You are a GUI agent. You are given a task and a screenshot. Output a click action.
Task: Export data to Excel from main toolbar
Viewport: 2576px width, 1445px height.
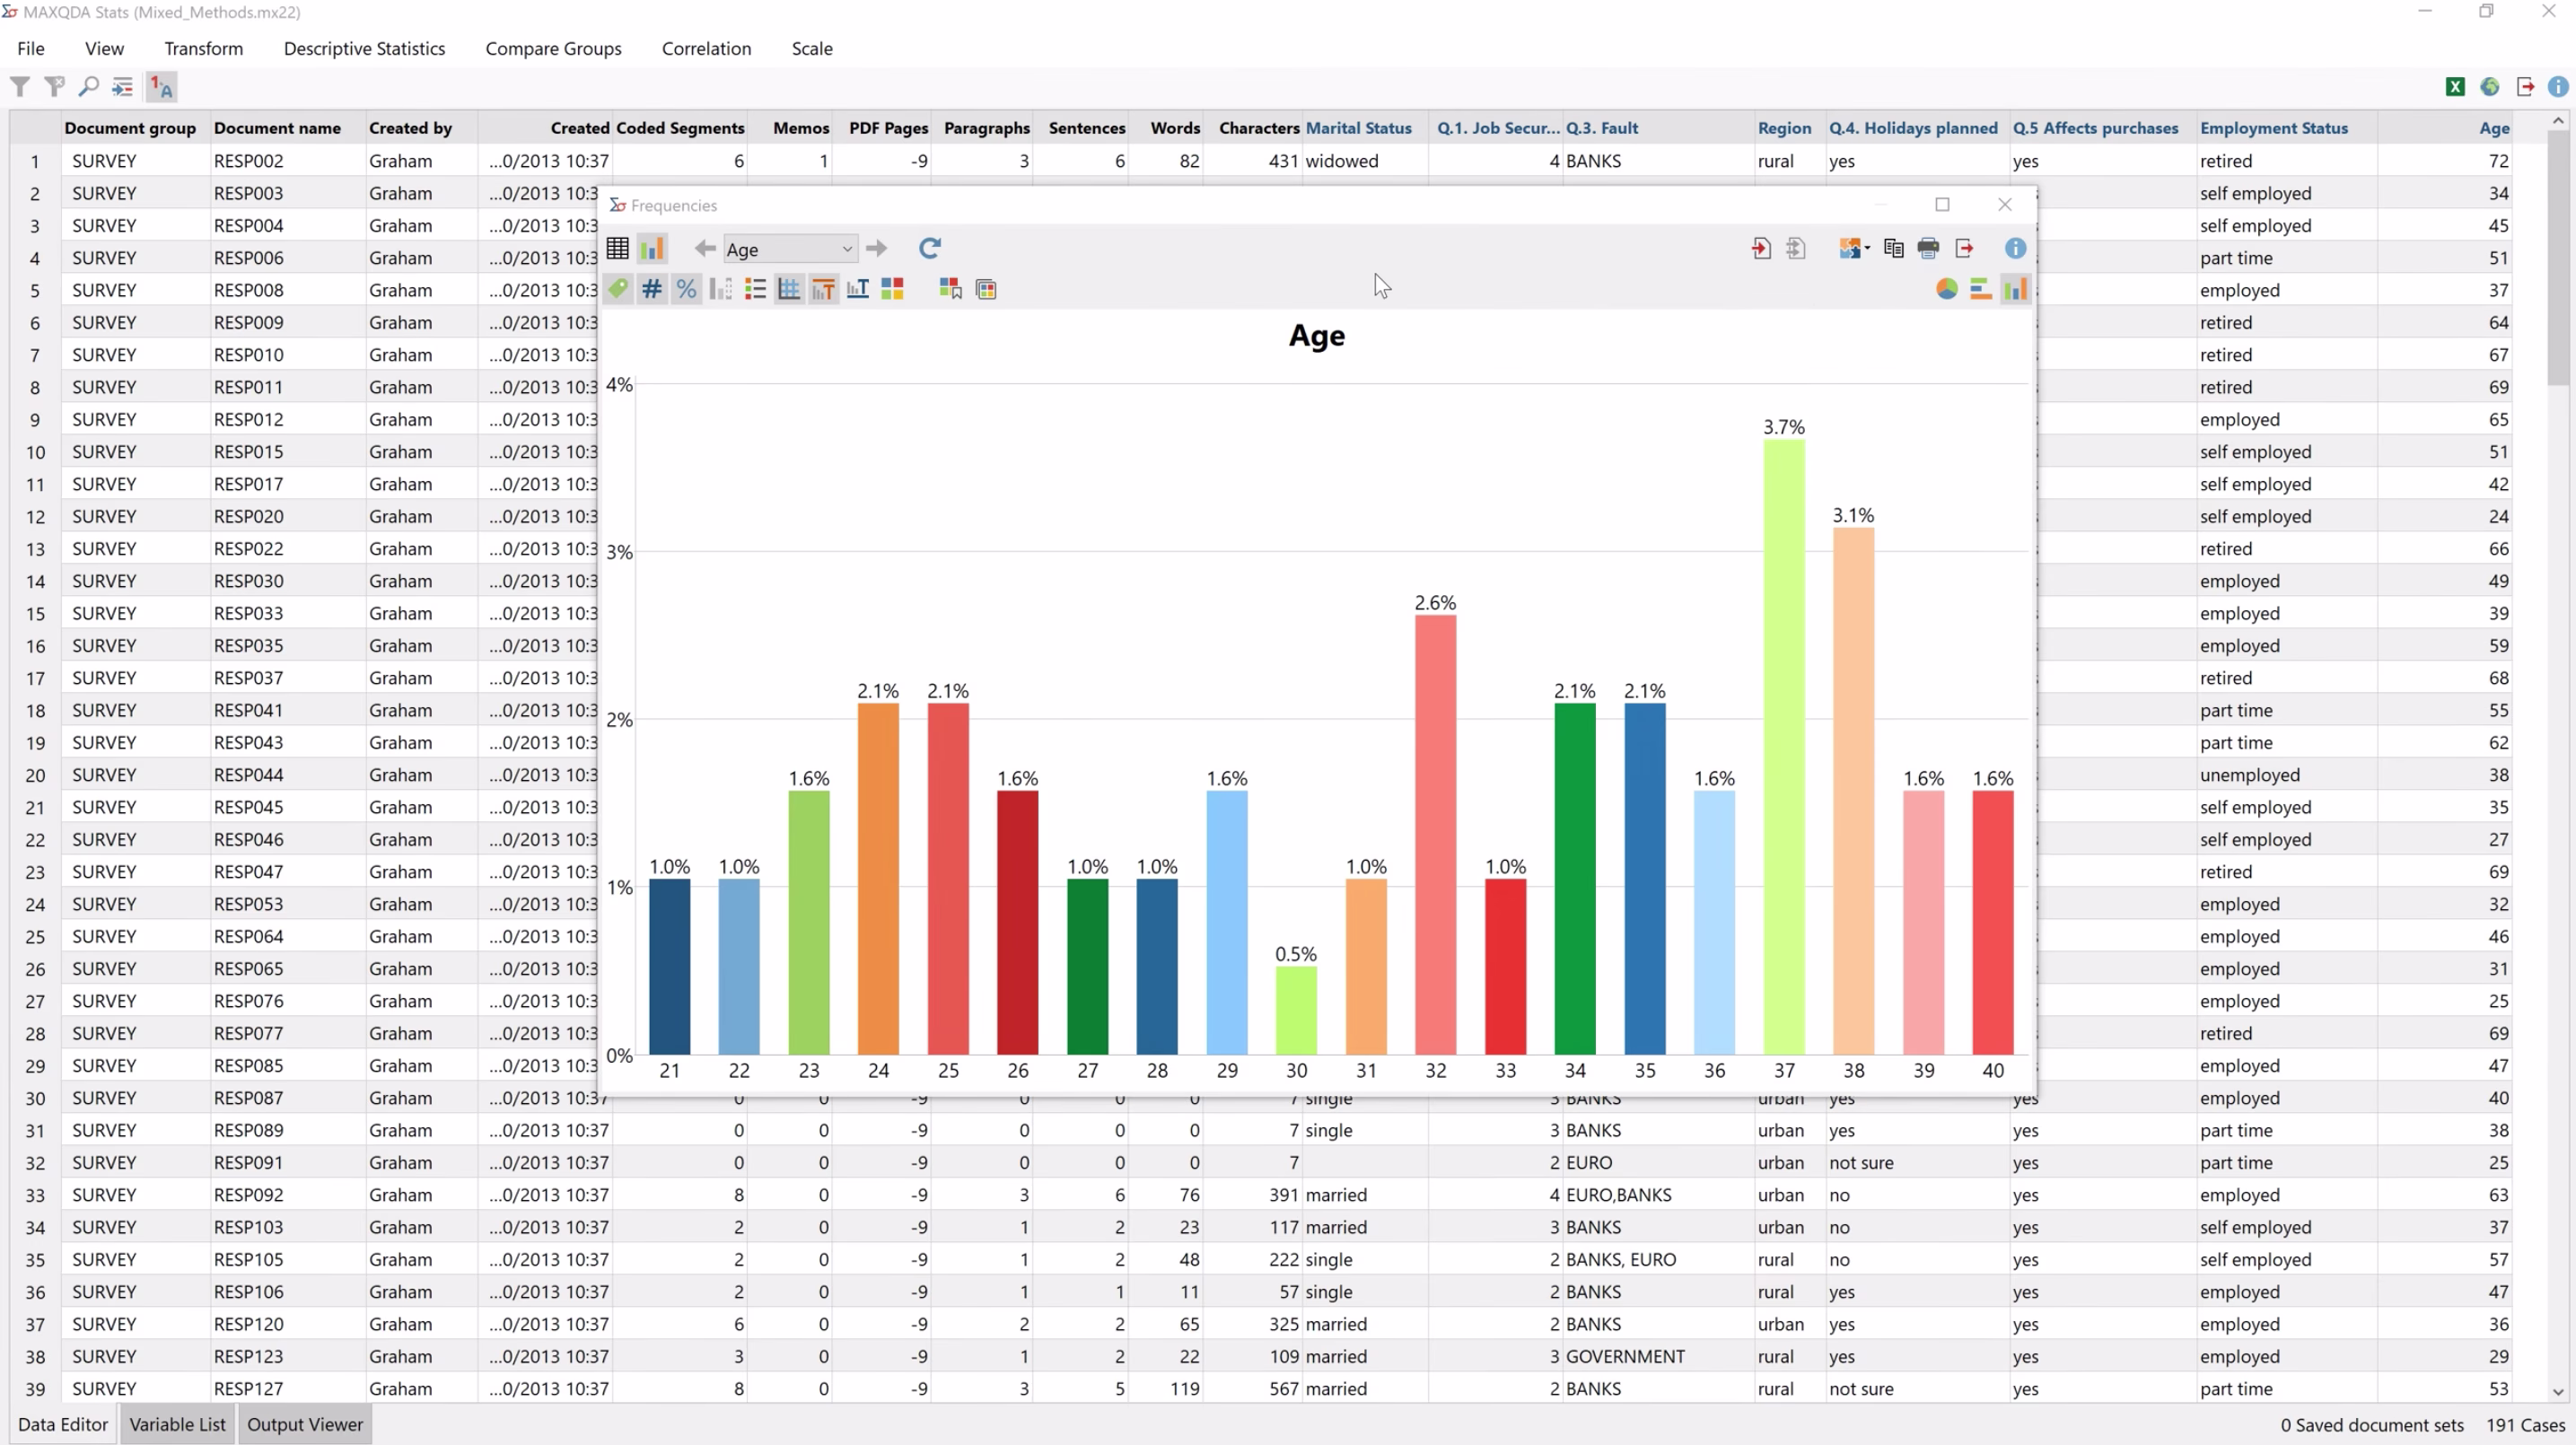click(x=2455, y=87)
